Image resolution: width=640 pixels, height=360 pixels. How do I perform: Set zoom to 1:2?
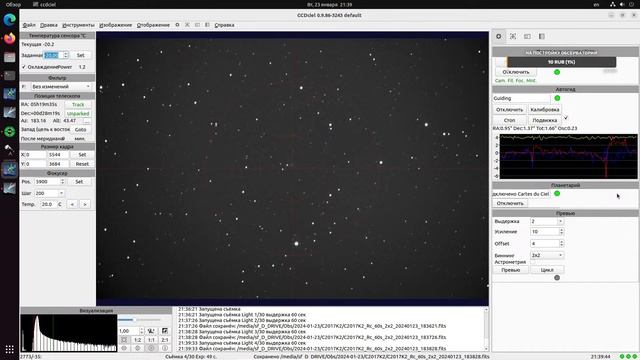coord(138,340)
